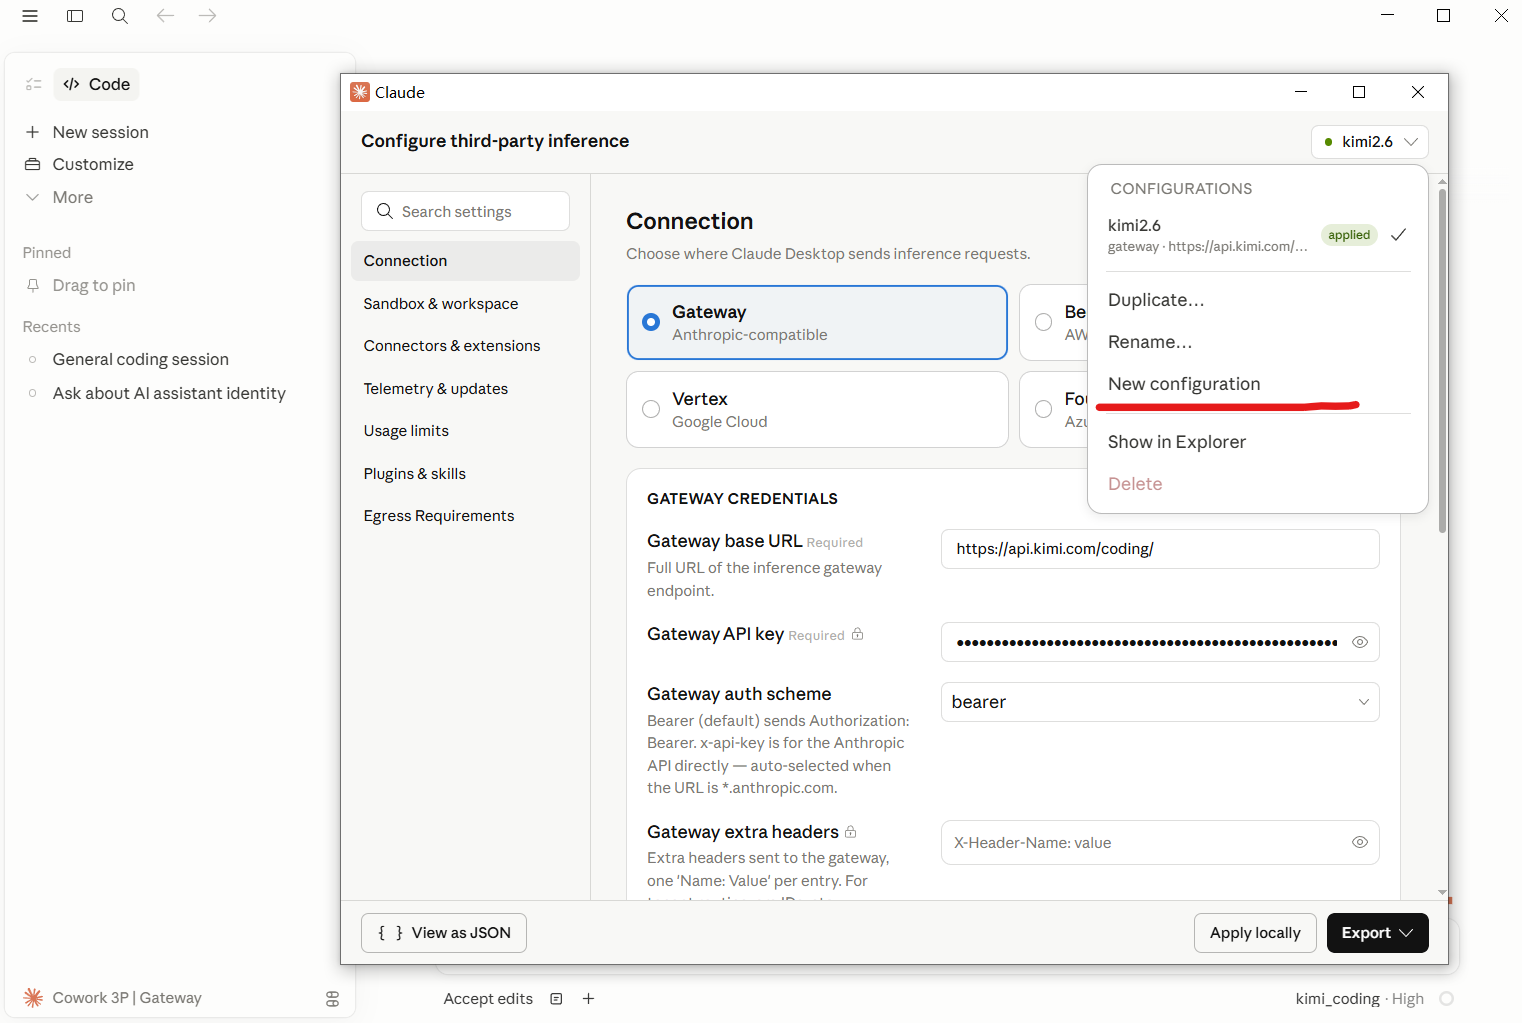Toggle the sidebar panel icon
This screenshot has height=1023, width=1522.
(x=75, y=16)
